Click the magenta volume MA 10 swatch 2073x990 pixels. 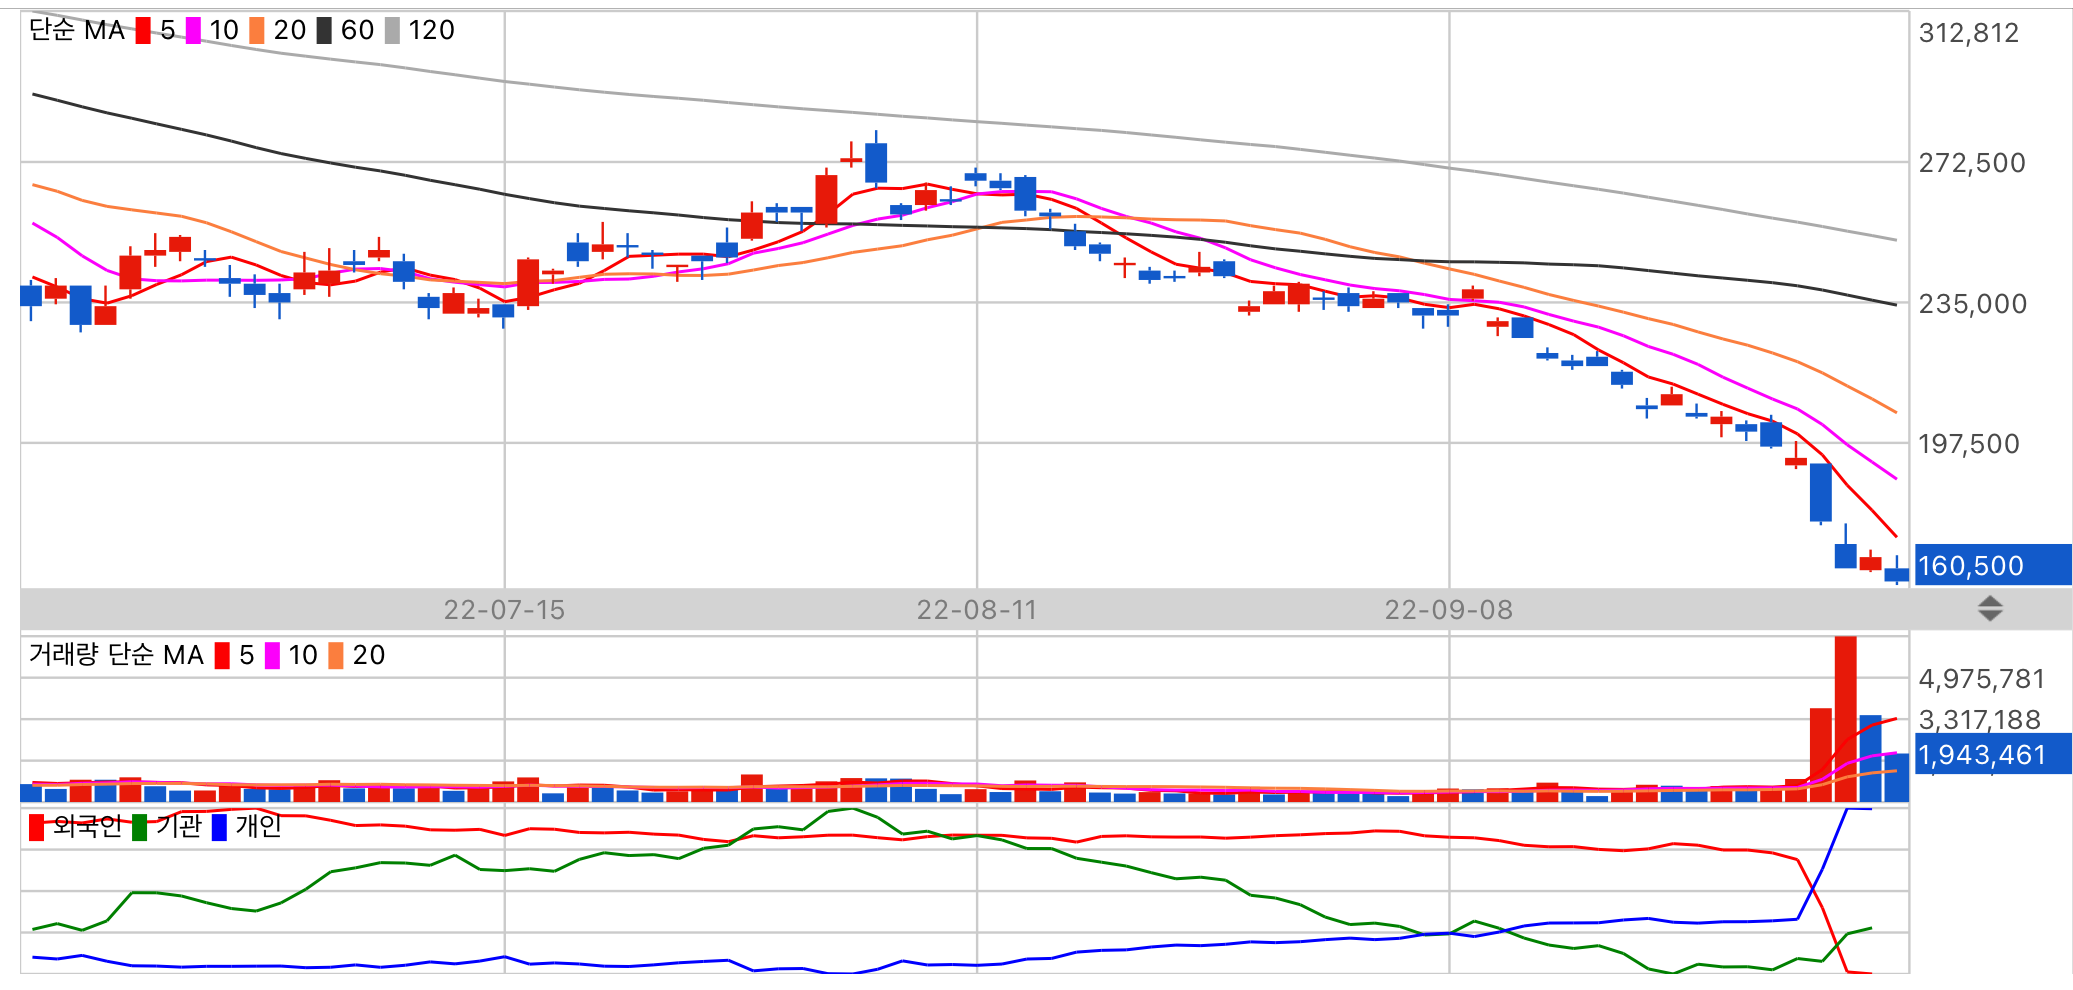(x=272, y=656)
